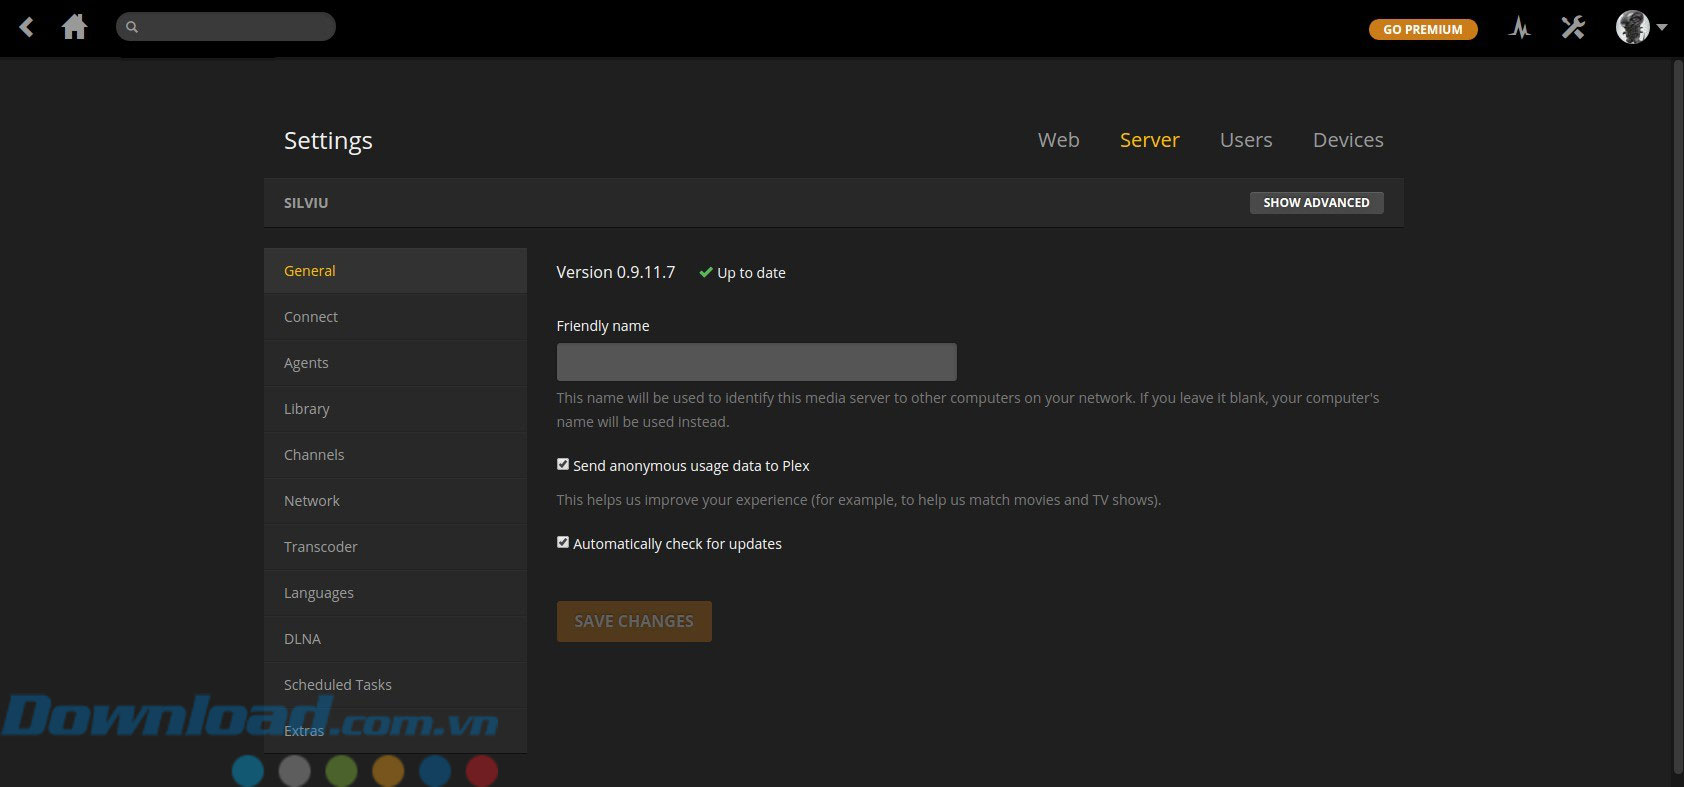This screenshot has width=1684, height=787.
Task: Click the back arrow icon
Action: coord(27,27)
